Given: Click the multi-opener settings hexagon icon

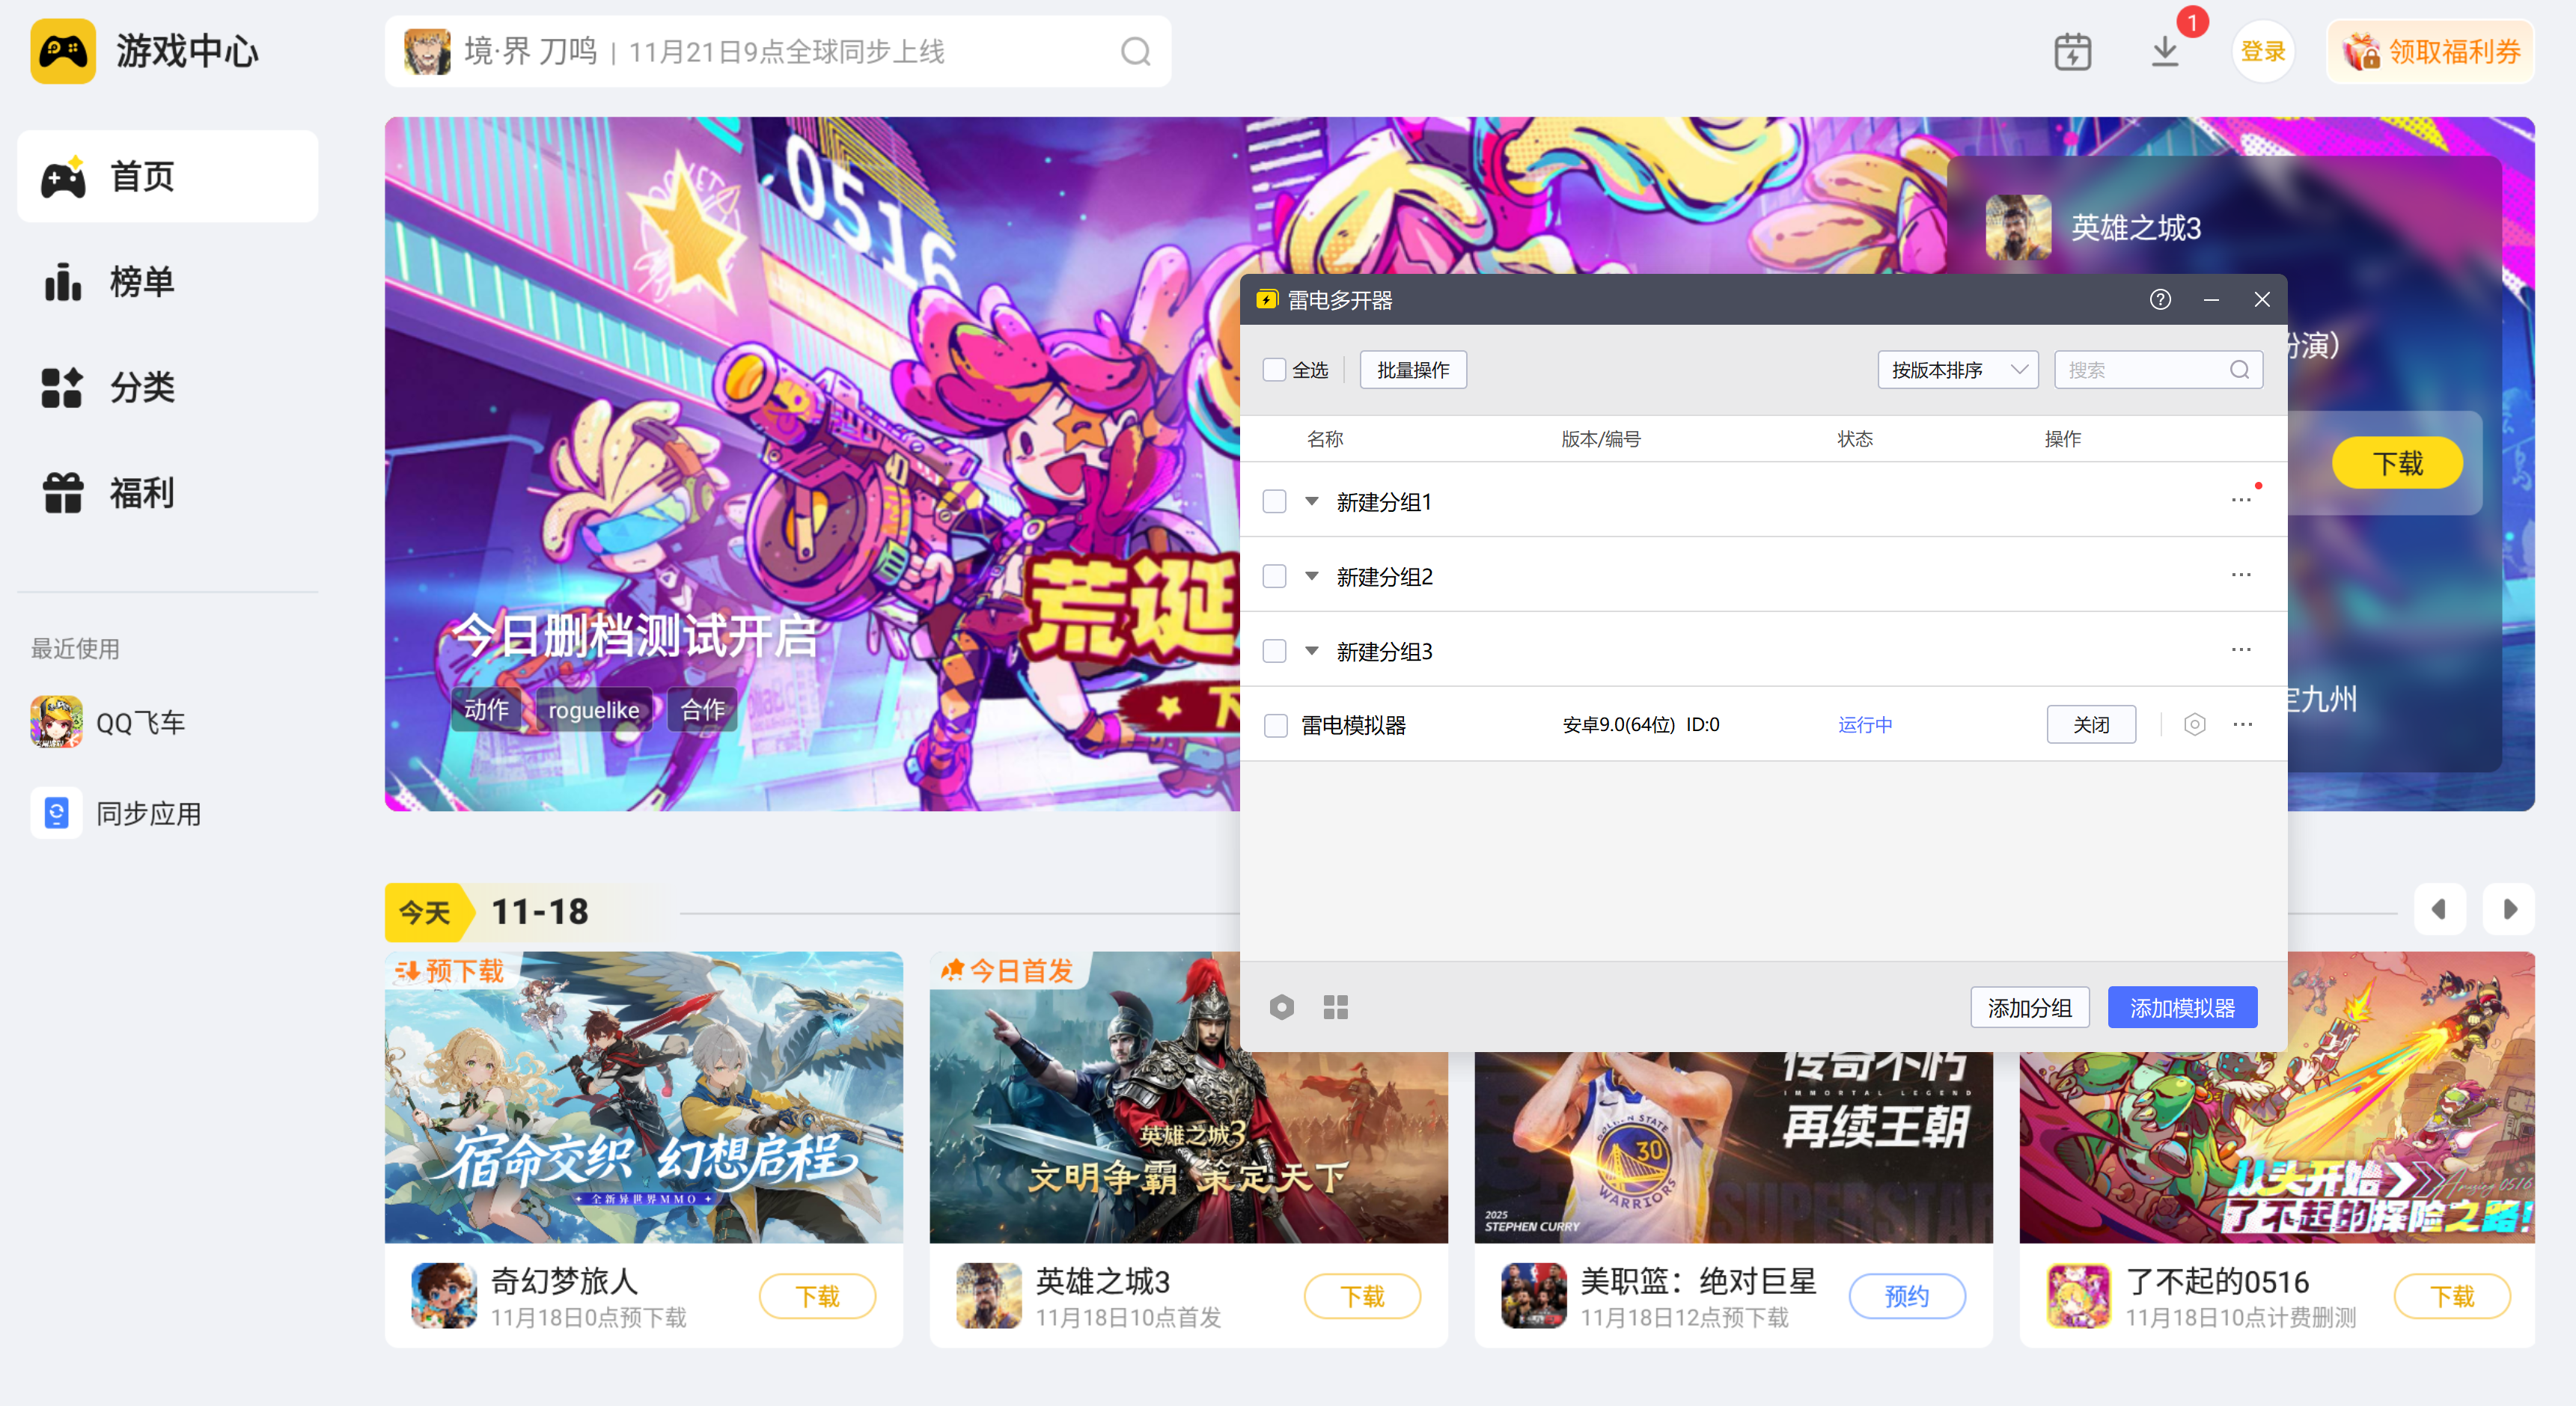Looking at the screenshot, I should (1281, 1007).
